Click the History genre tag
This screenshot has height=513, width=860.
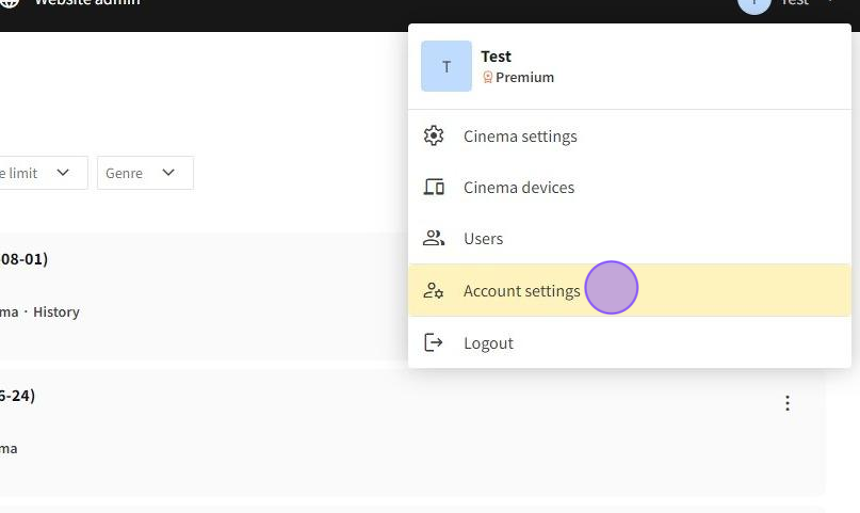click(x=56, y=312)
